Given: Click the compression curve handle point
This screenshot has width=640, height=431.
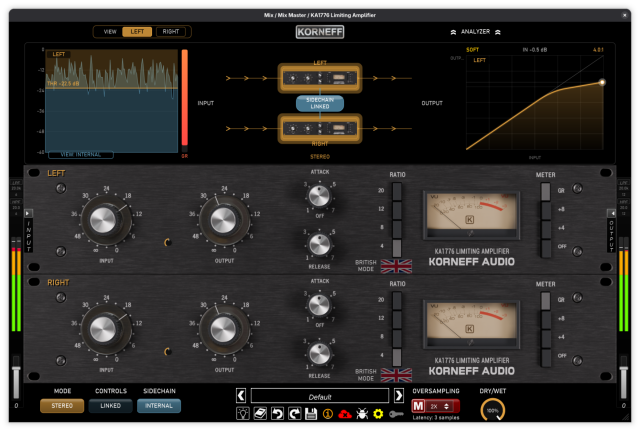Looking at the screenshot, I should [x=602, y=82].
